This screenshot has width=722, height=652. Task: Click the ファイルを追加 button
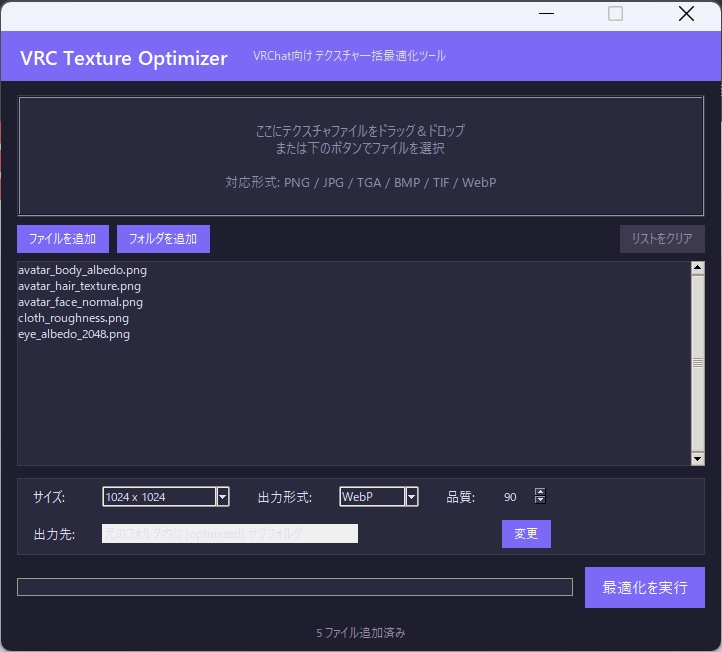63,239
